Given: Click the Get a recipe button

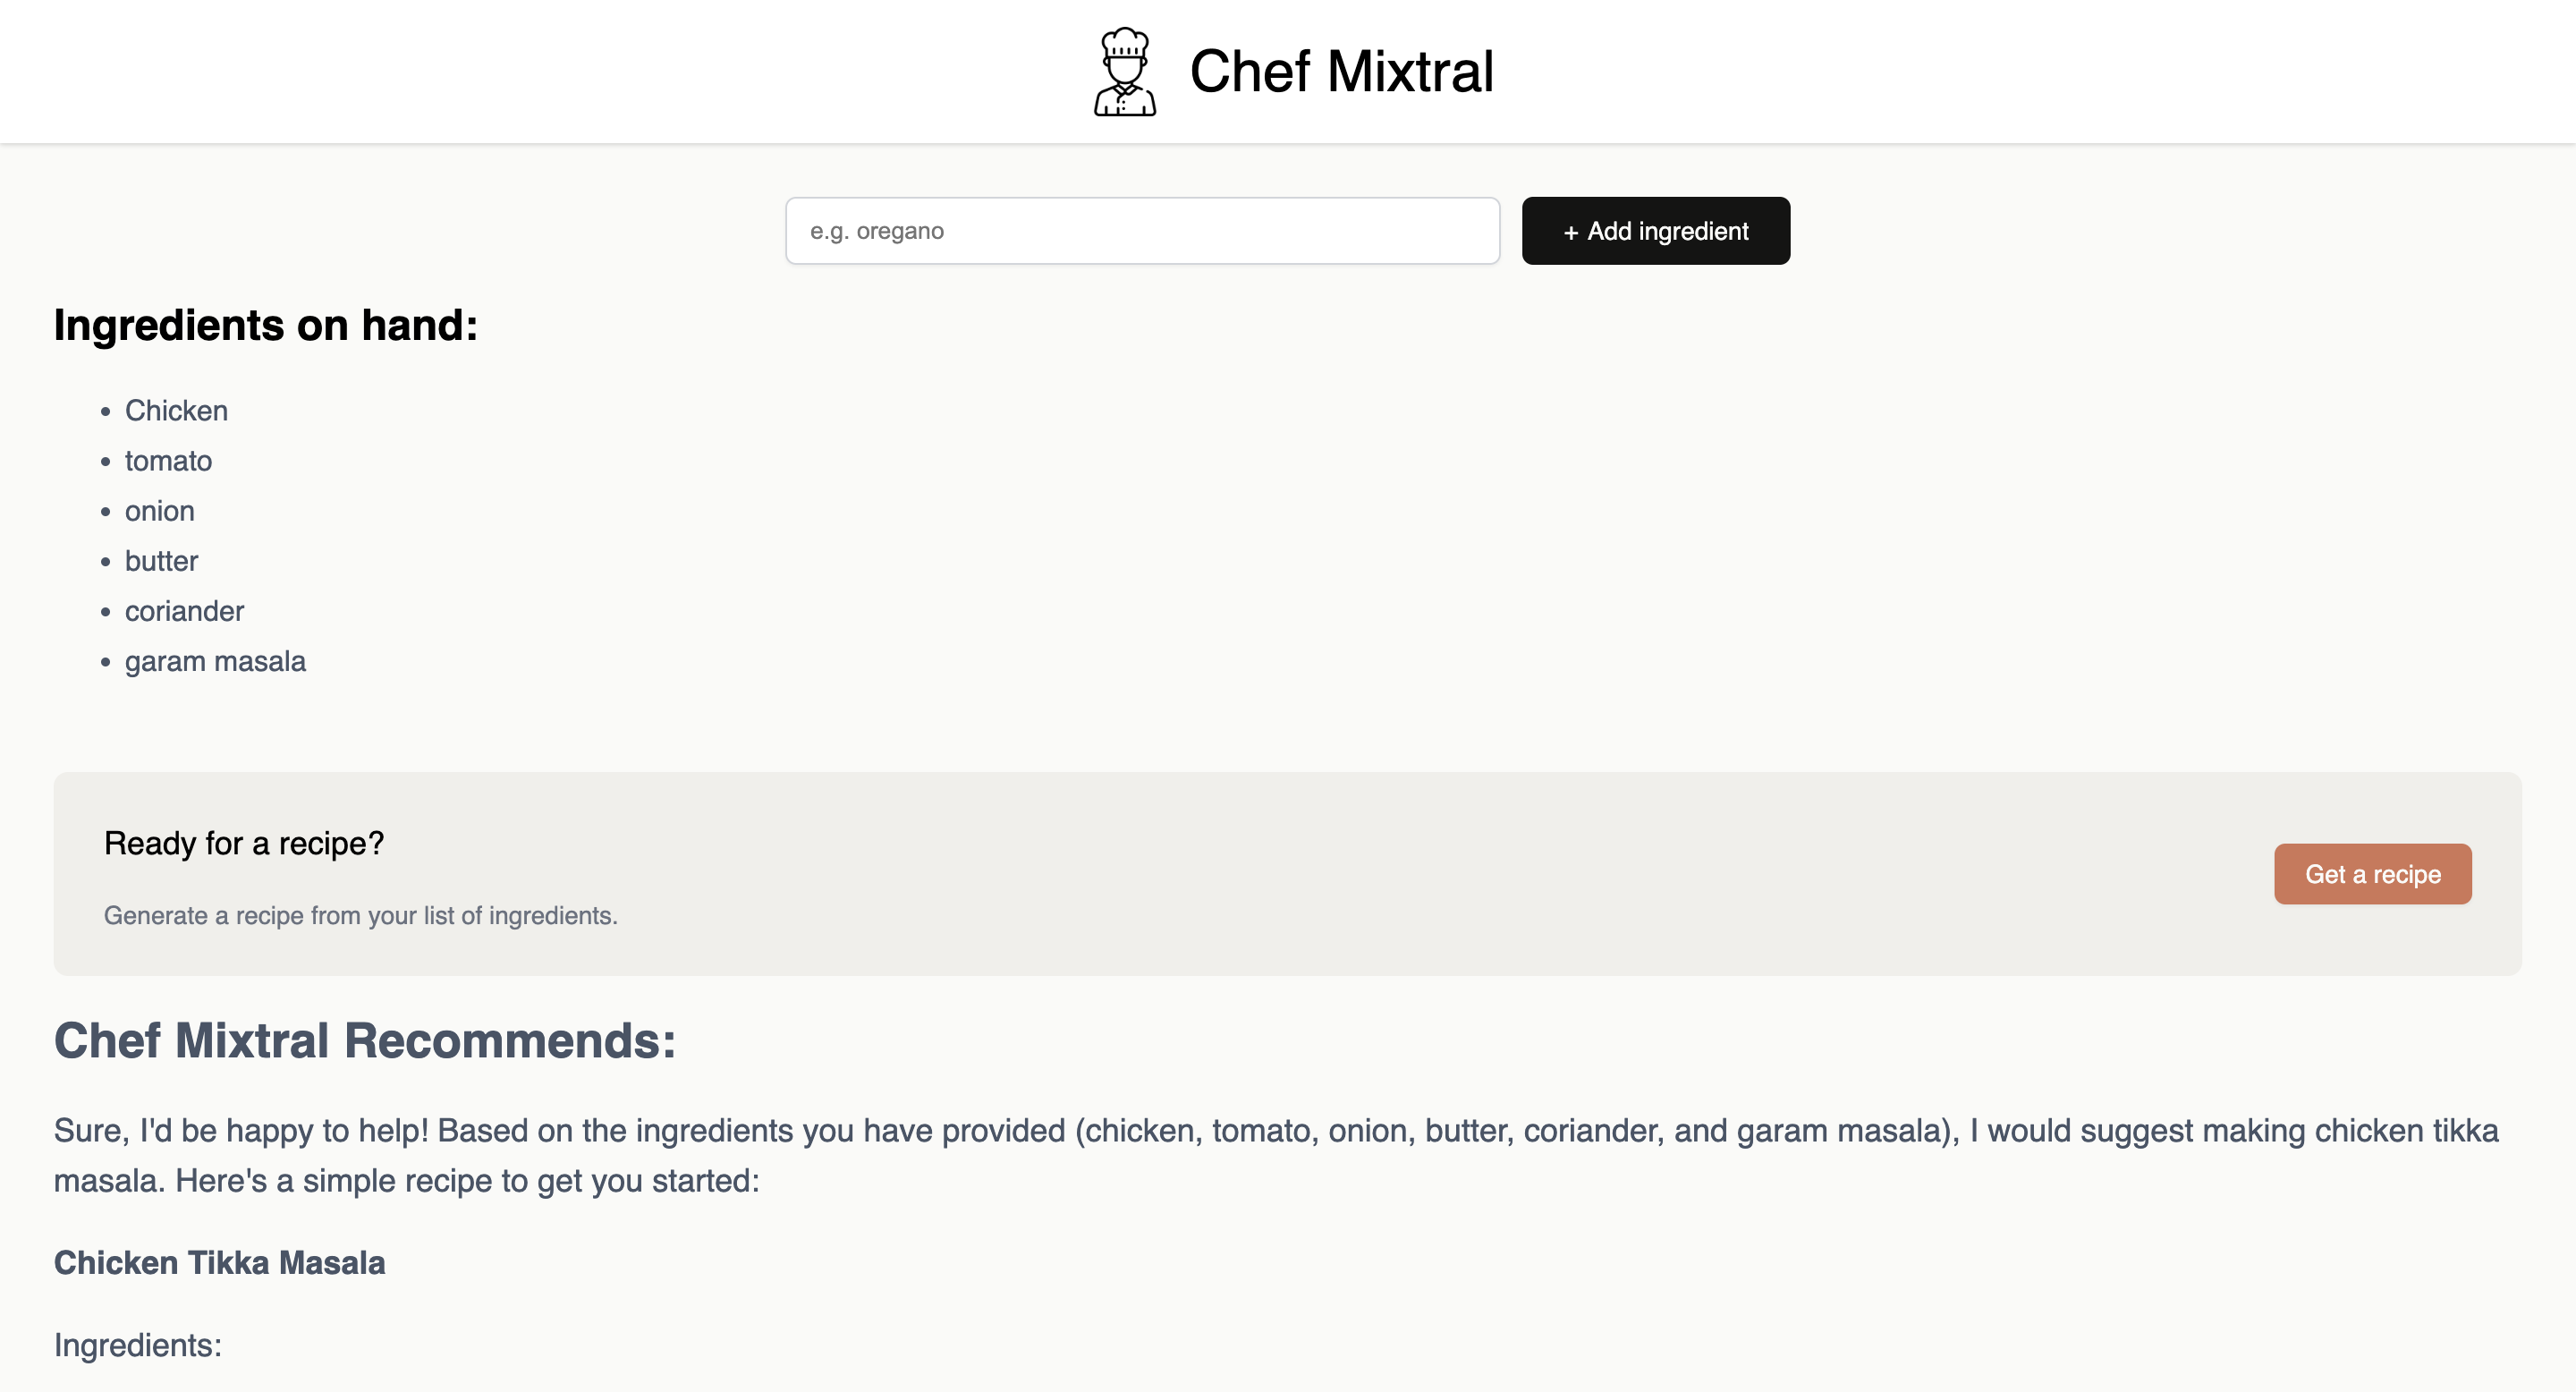Looking at the screenshot, I should tap(2372, 873).
